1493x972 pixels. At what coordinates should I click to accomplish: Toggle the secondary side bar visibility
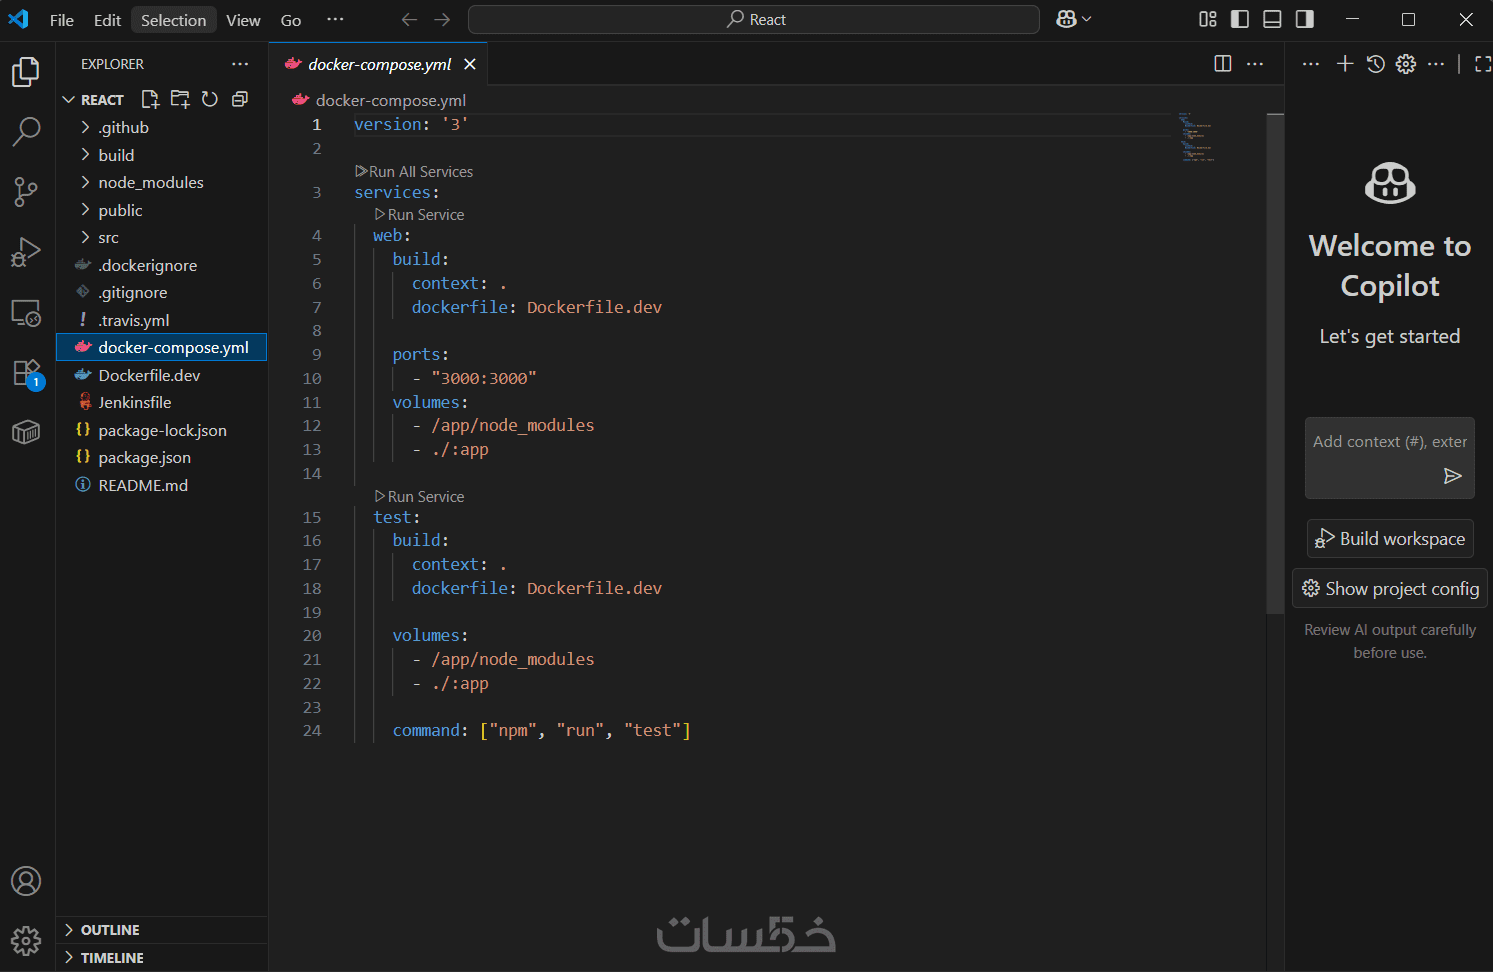pos(1305,19)
